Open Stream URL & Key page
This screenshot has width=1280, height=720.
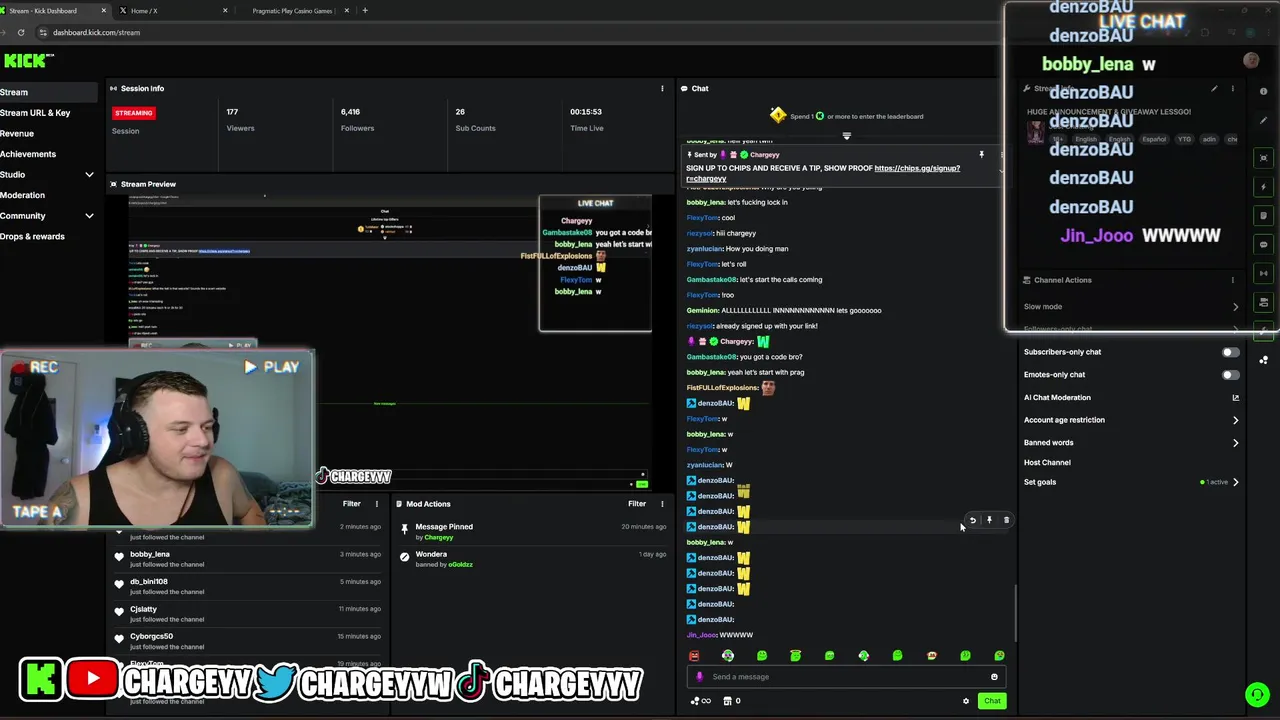35,113
